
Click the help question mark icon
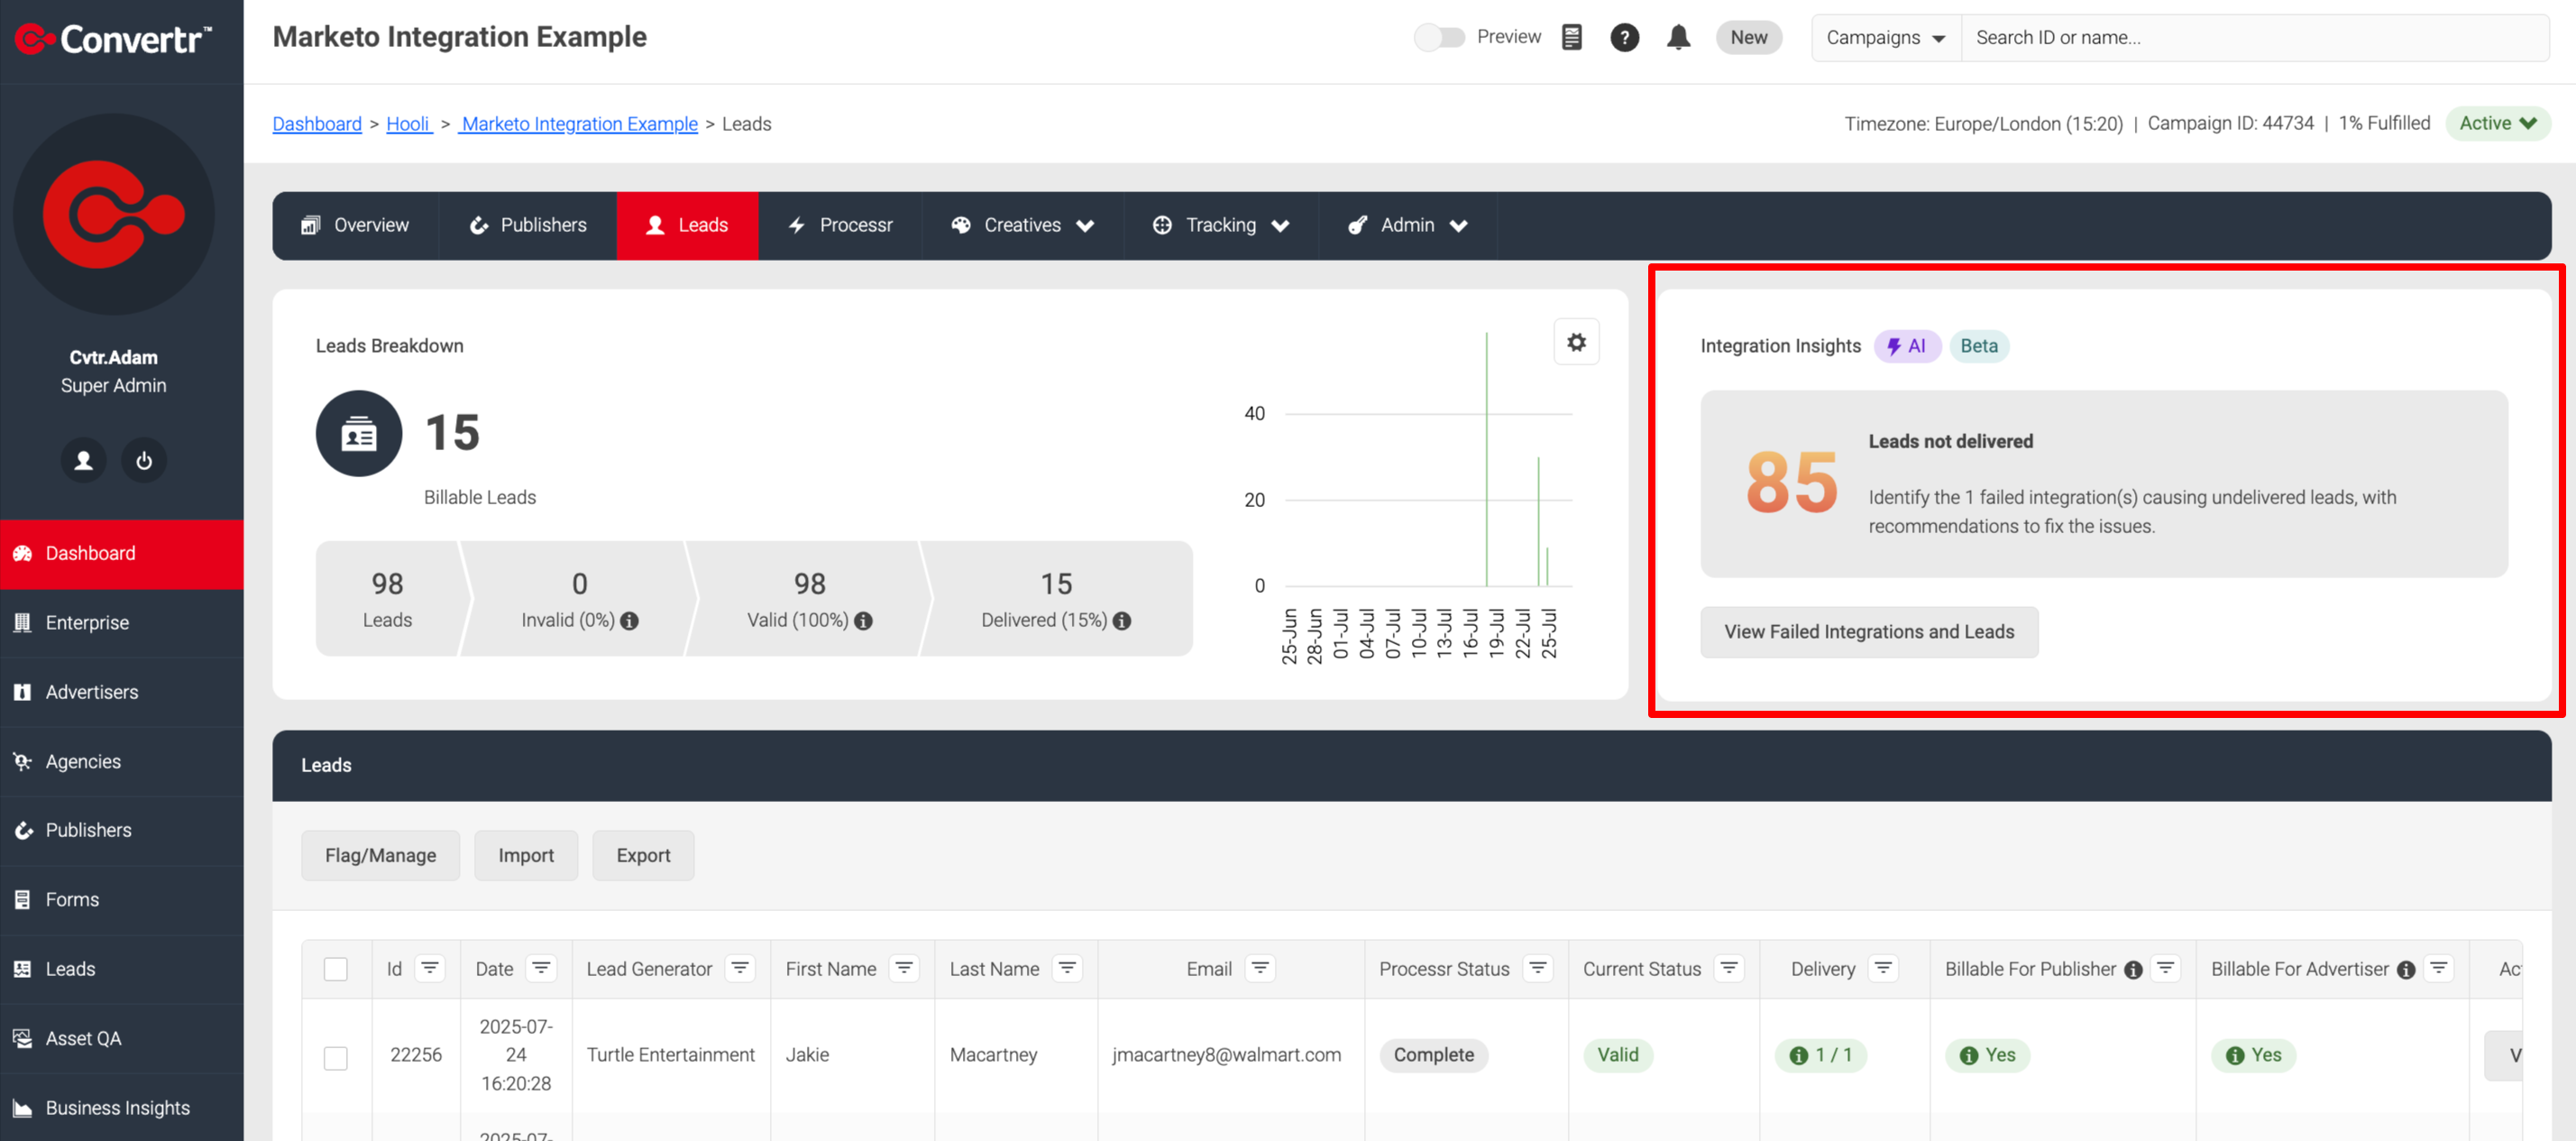1625,37
